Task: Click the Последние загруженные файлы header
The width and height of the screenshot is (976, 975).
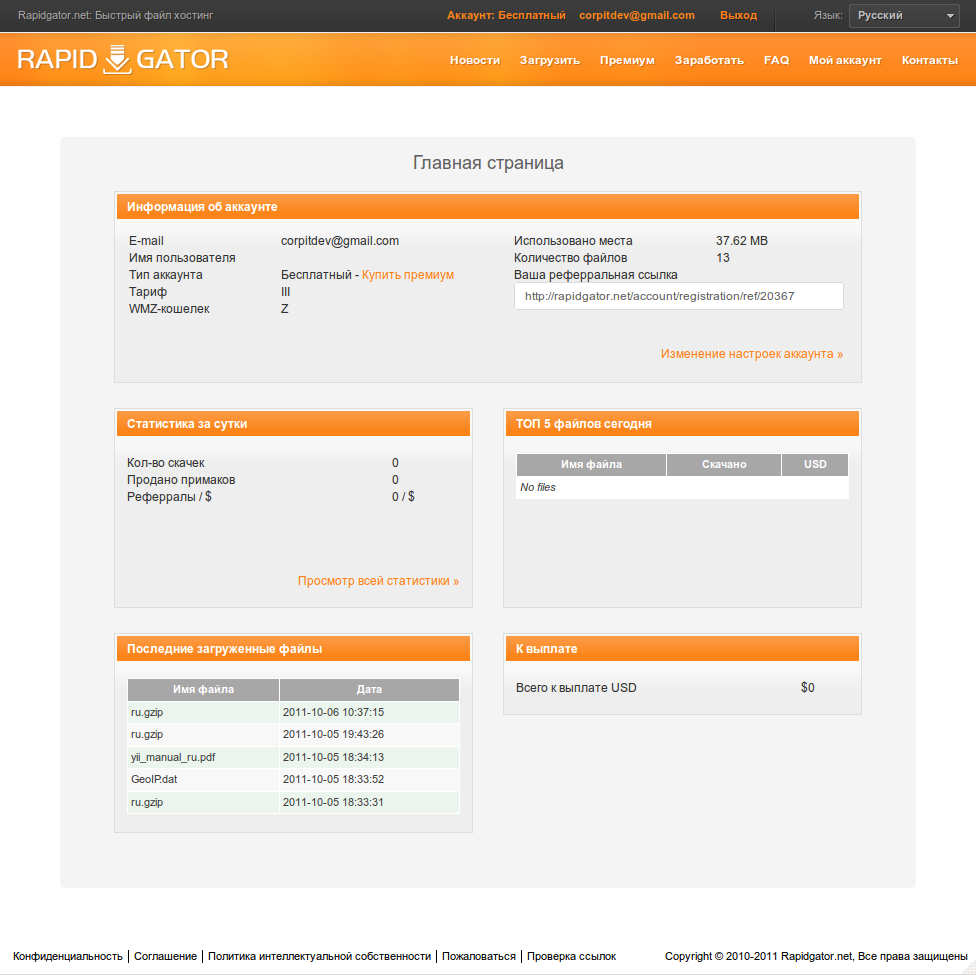Action: [293, 649]
